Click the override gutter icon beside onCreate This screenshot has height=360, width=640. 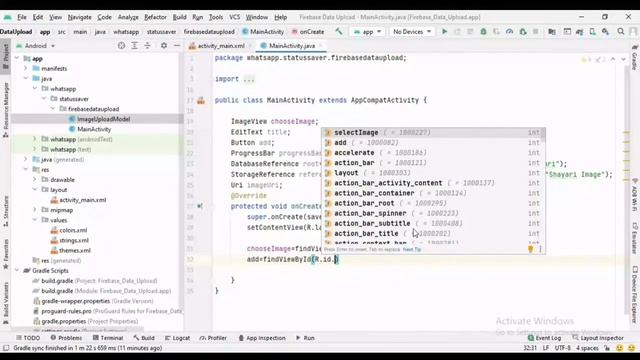pos(200,206)
